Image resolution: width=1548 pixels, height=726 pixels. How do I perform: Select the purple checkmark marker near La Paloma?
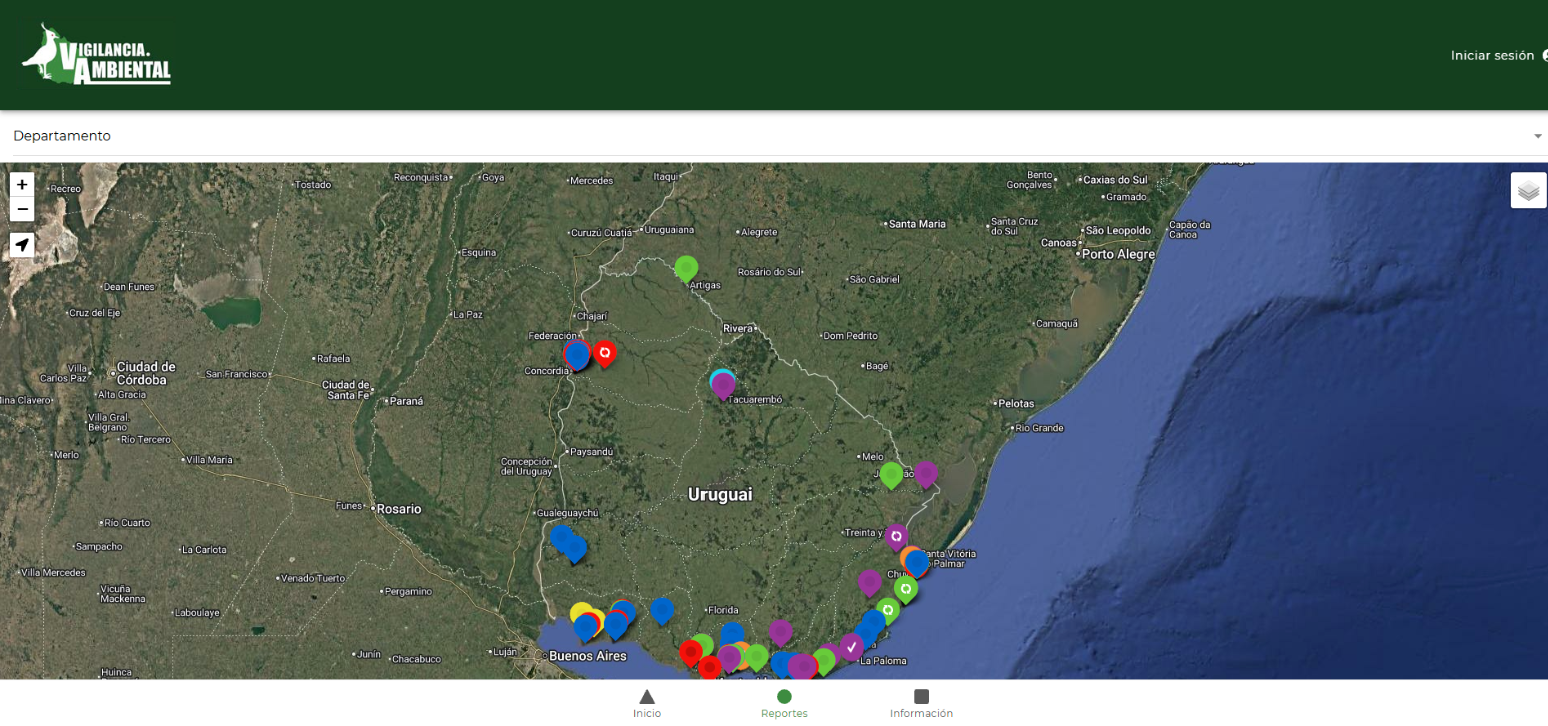pyautogui.click(x=851, y=647)
